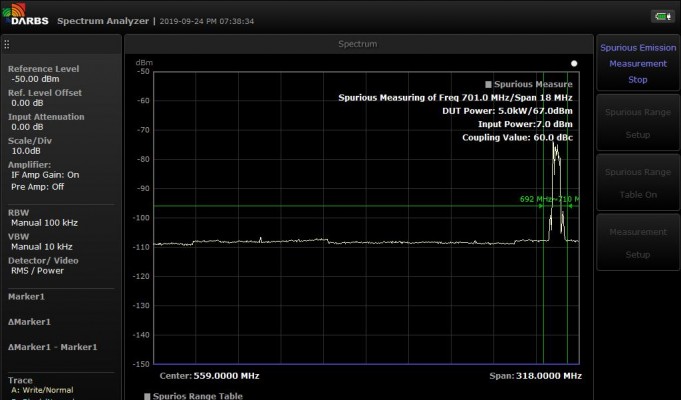
Task: Select the Scale/Div 10.0dB setting
Action: tap(30, 146)
